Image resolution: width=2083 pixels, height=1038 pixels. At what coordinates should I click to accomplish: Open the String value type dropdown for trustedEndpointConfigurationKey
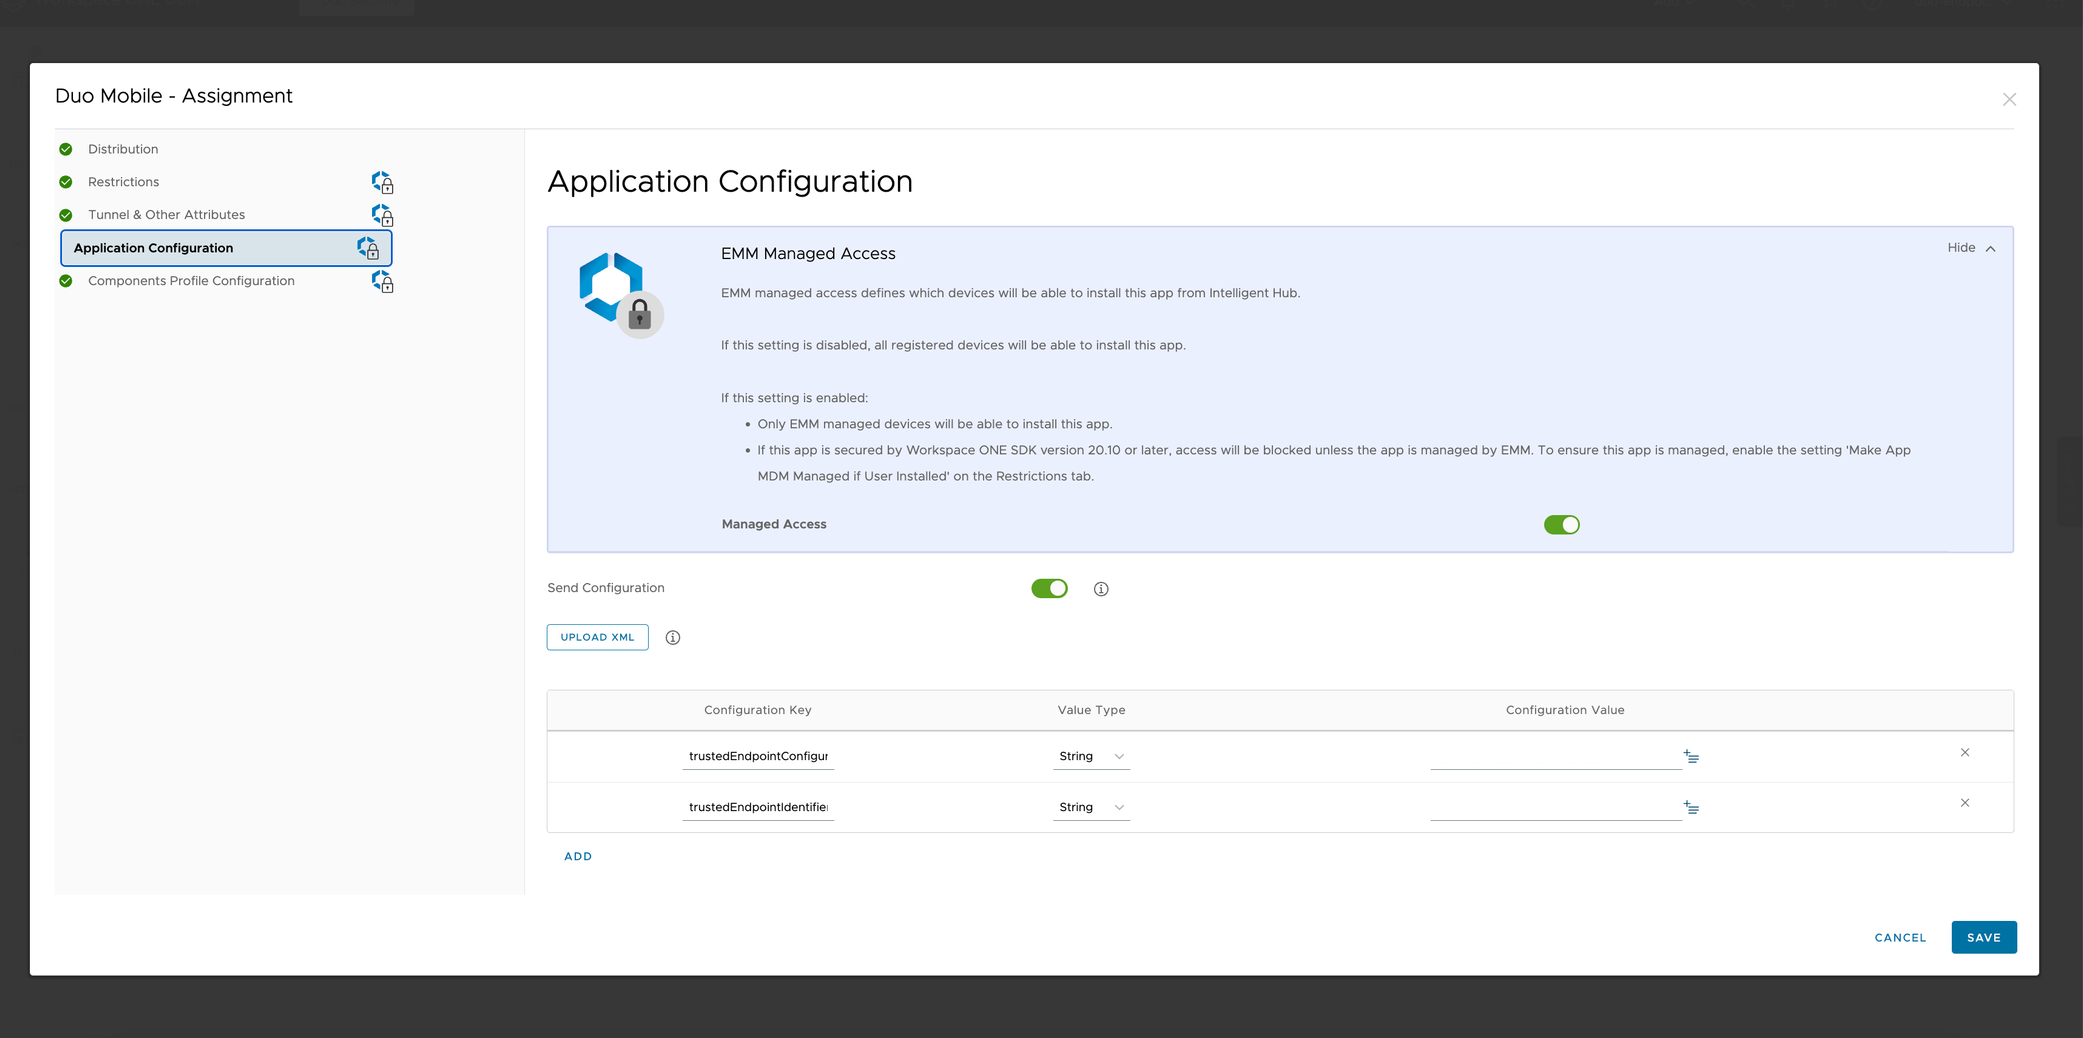pos(1091,756)
